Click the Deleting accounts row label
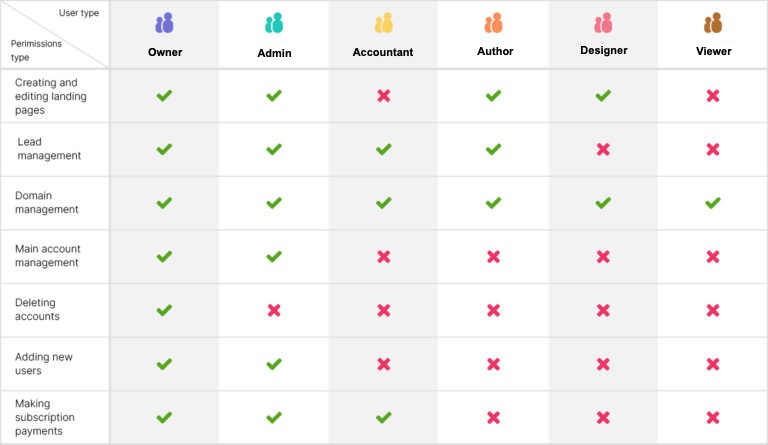 (38, 310)
